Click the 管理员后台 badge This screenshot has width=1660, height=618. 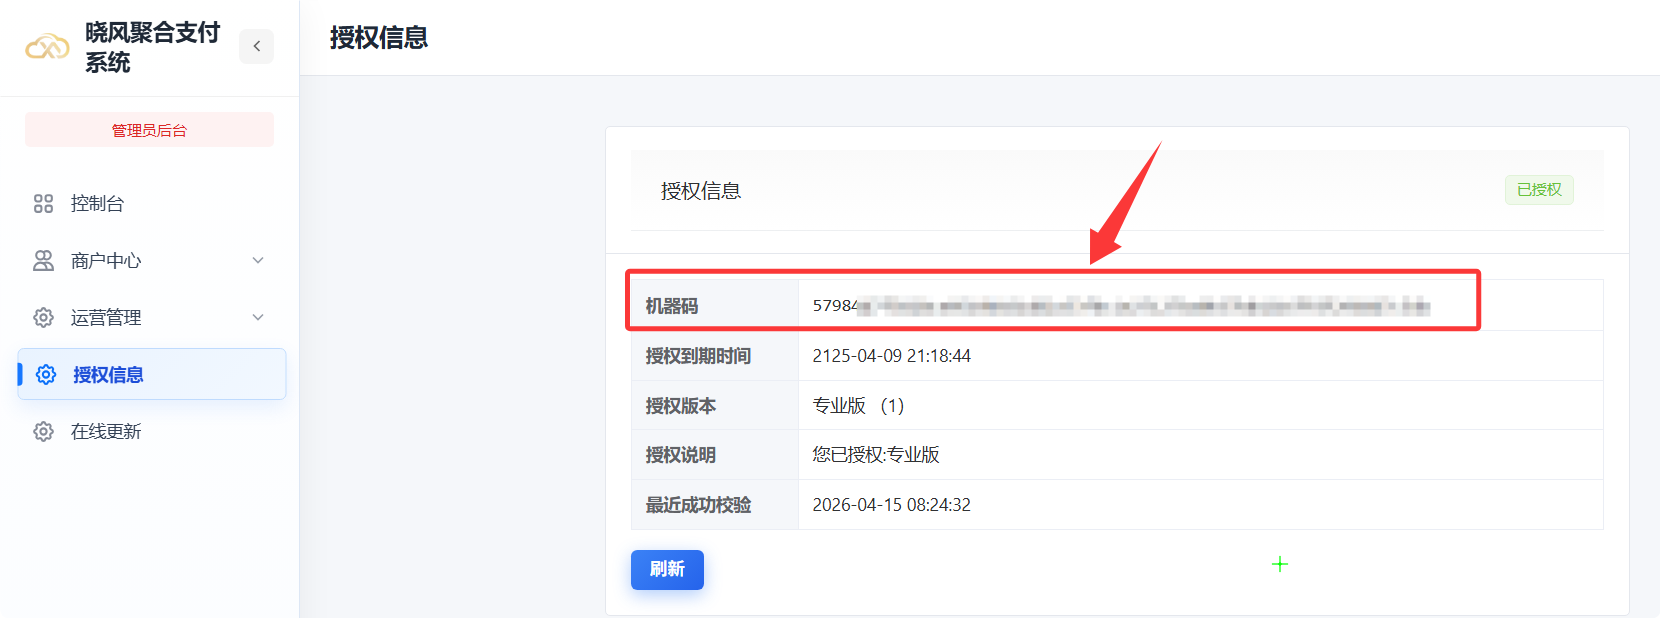[x=149, y=130]
